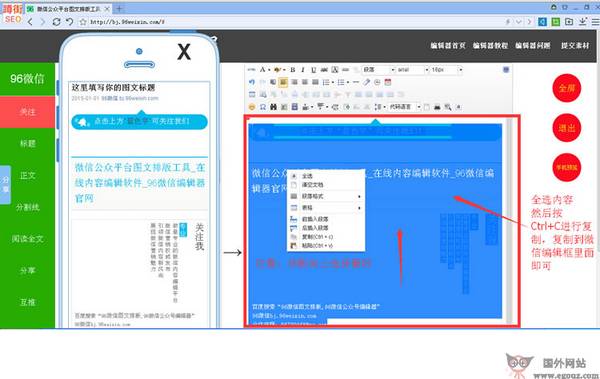The height and width of the screenshot is (379, 600).
Task: Apply strikethrough from editor toolbar
Action: click(324, 70)
